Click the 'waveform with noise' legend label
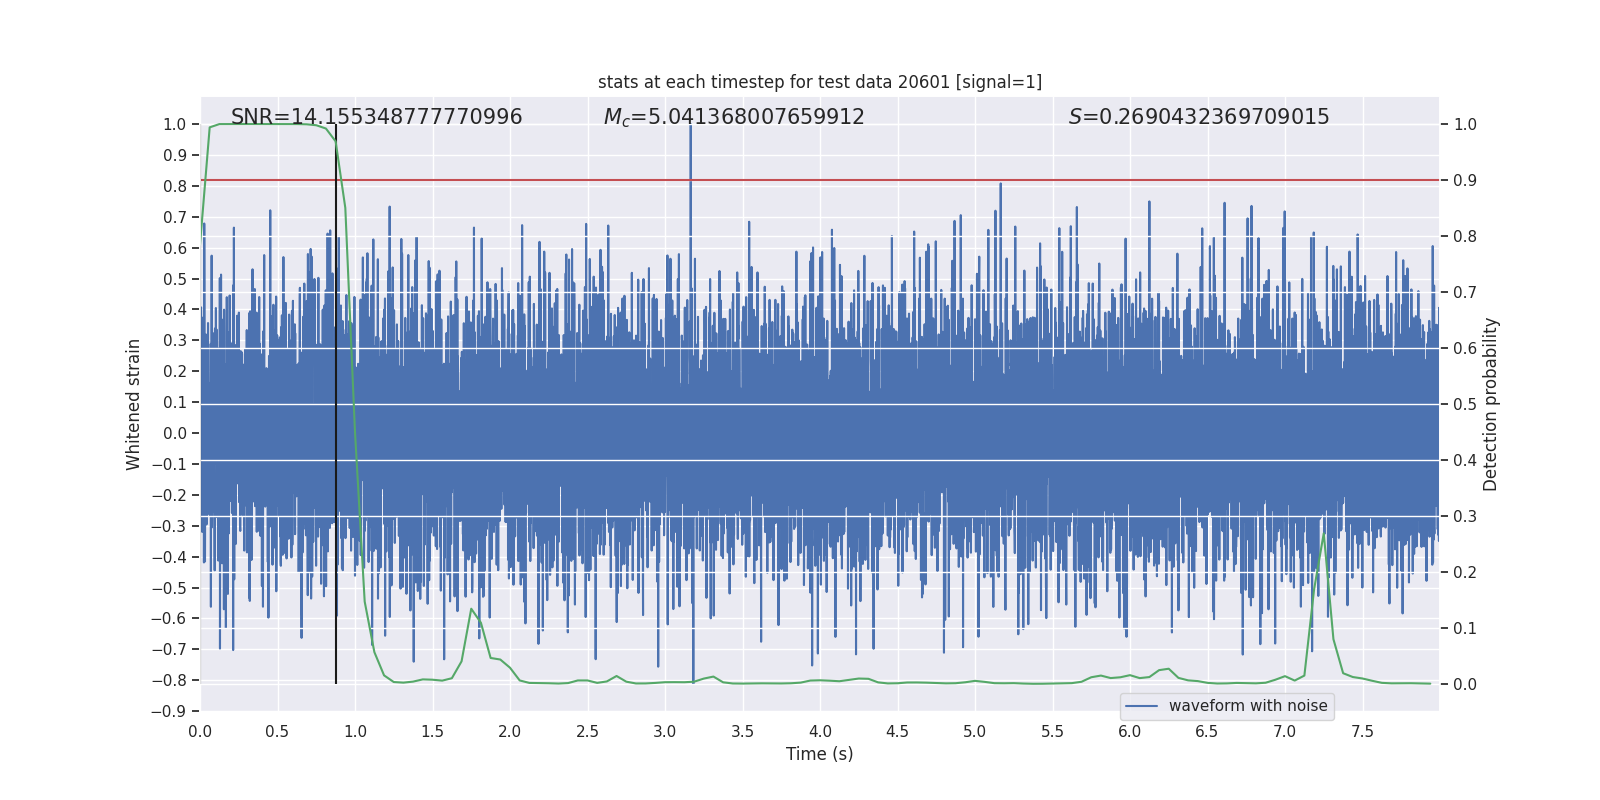This screenshot has width=1600, height=800. (1247, 706)
